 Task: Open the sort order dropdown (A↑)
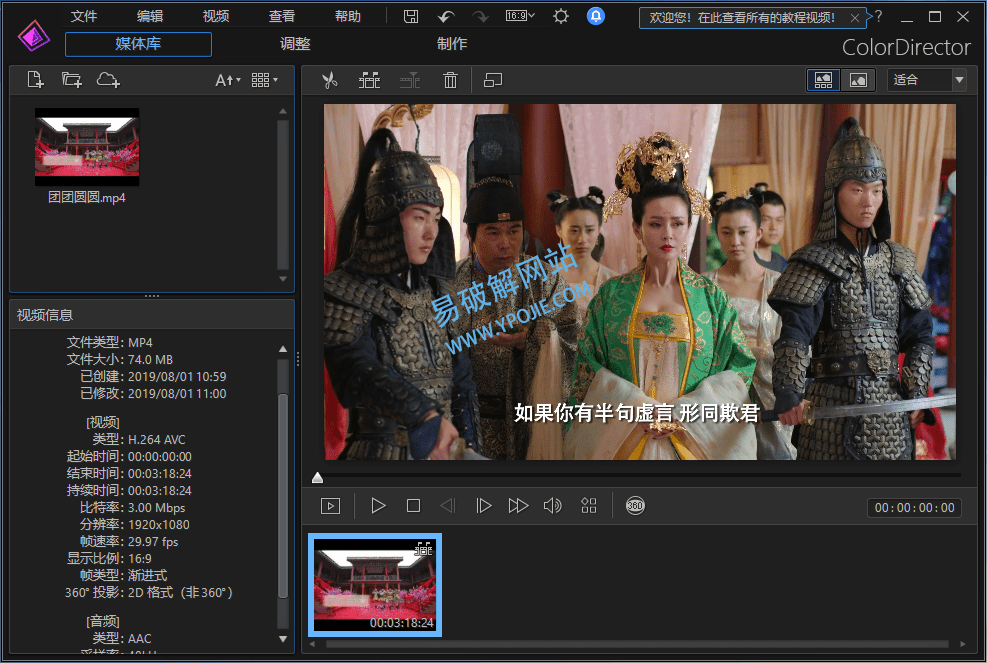(x=228, y=80)
